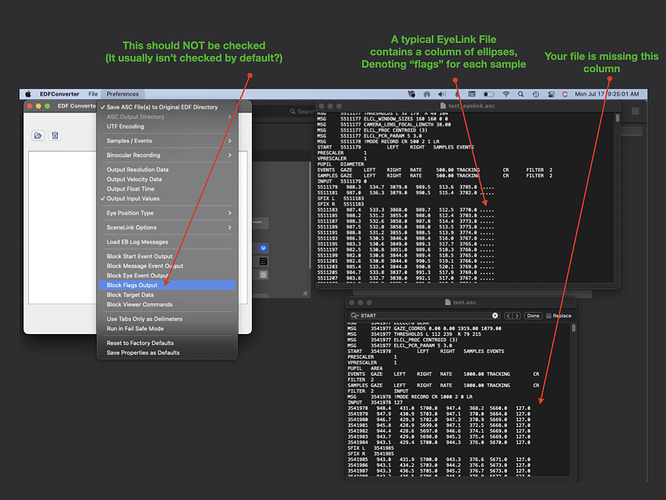Open the Apple menu

coord(28,94)
